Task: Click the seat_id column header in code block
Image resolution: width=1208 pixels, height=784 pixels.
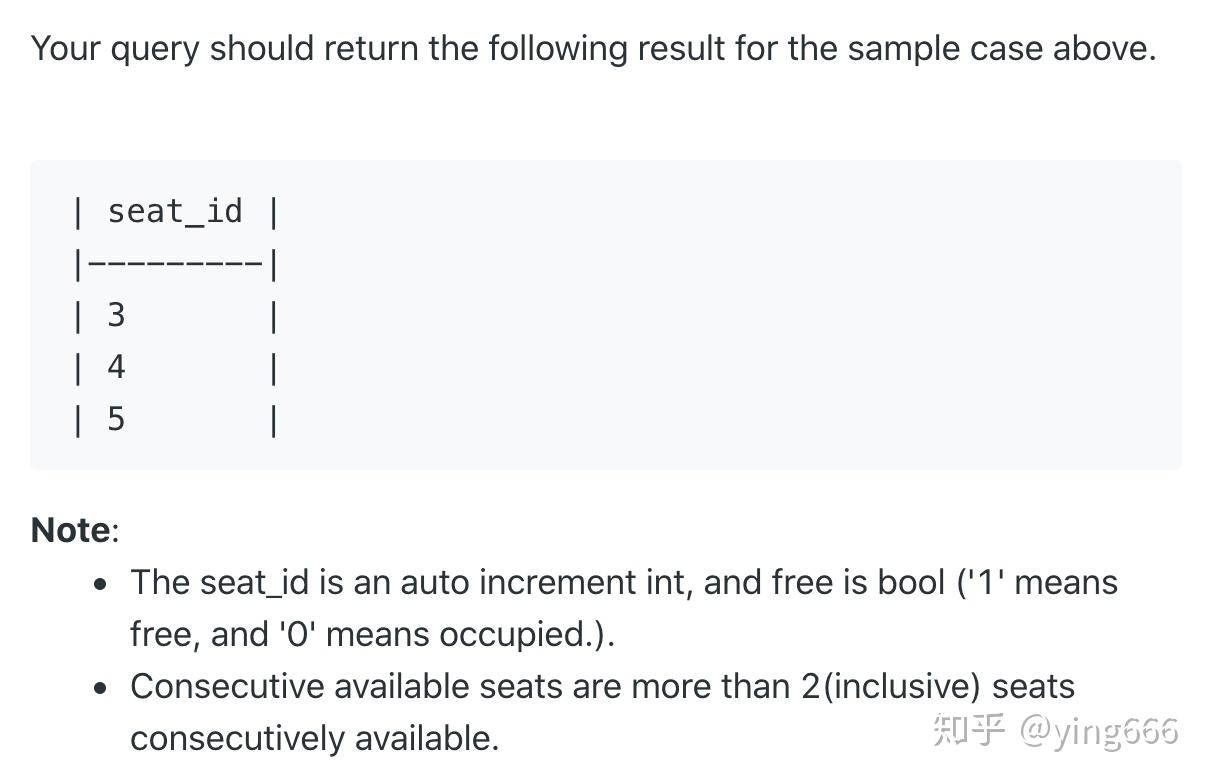Action: pyautogui.click(x=175, y=212)
